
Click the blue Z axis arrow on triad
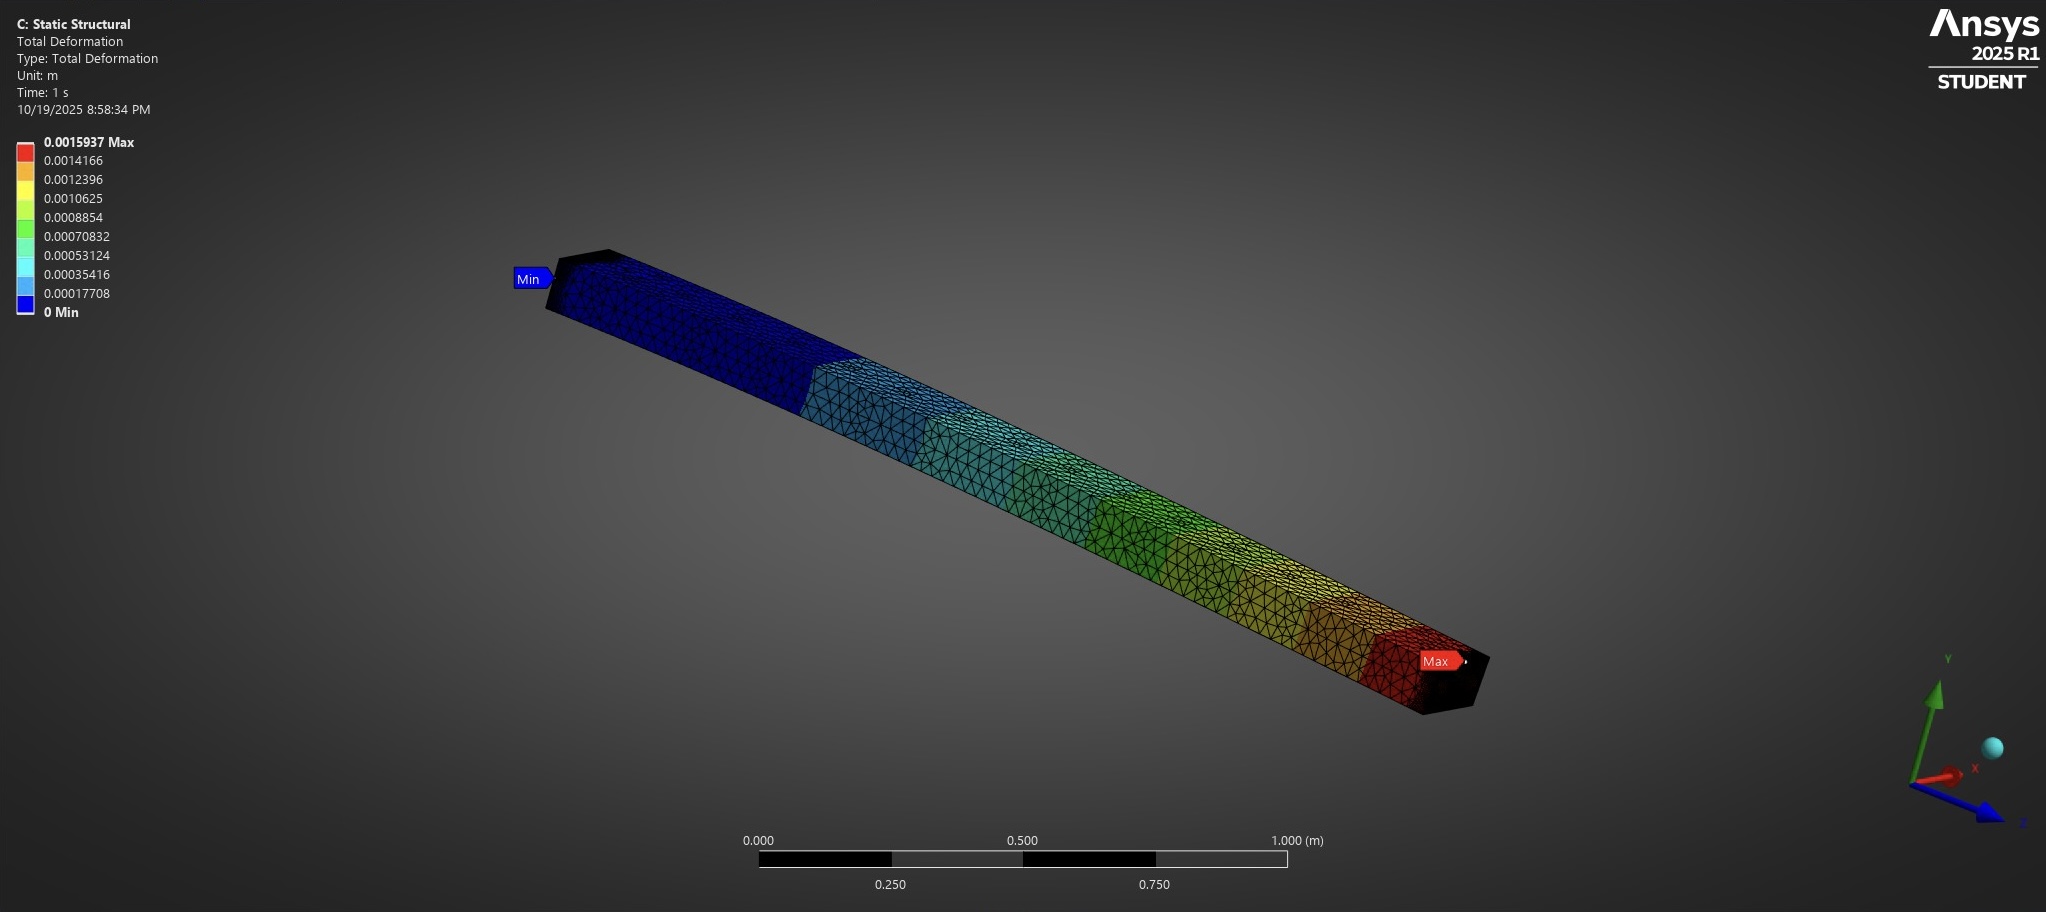coord(1960,804)
